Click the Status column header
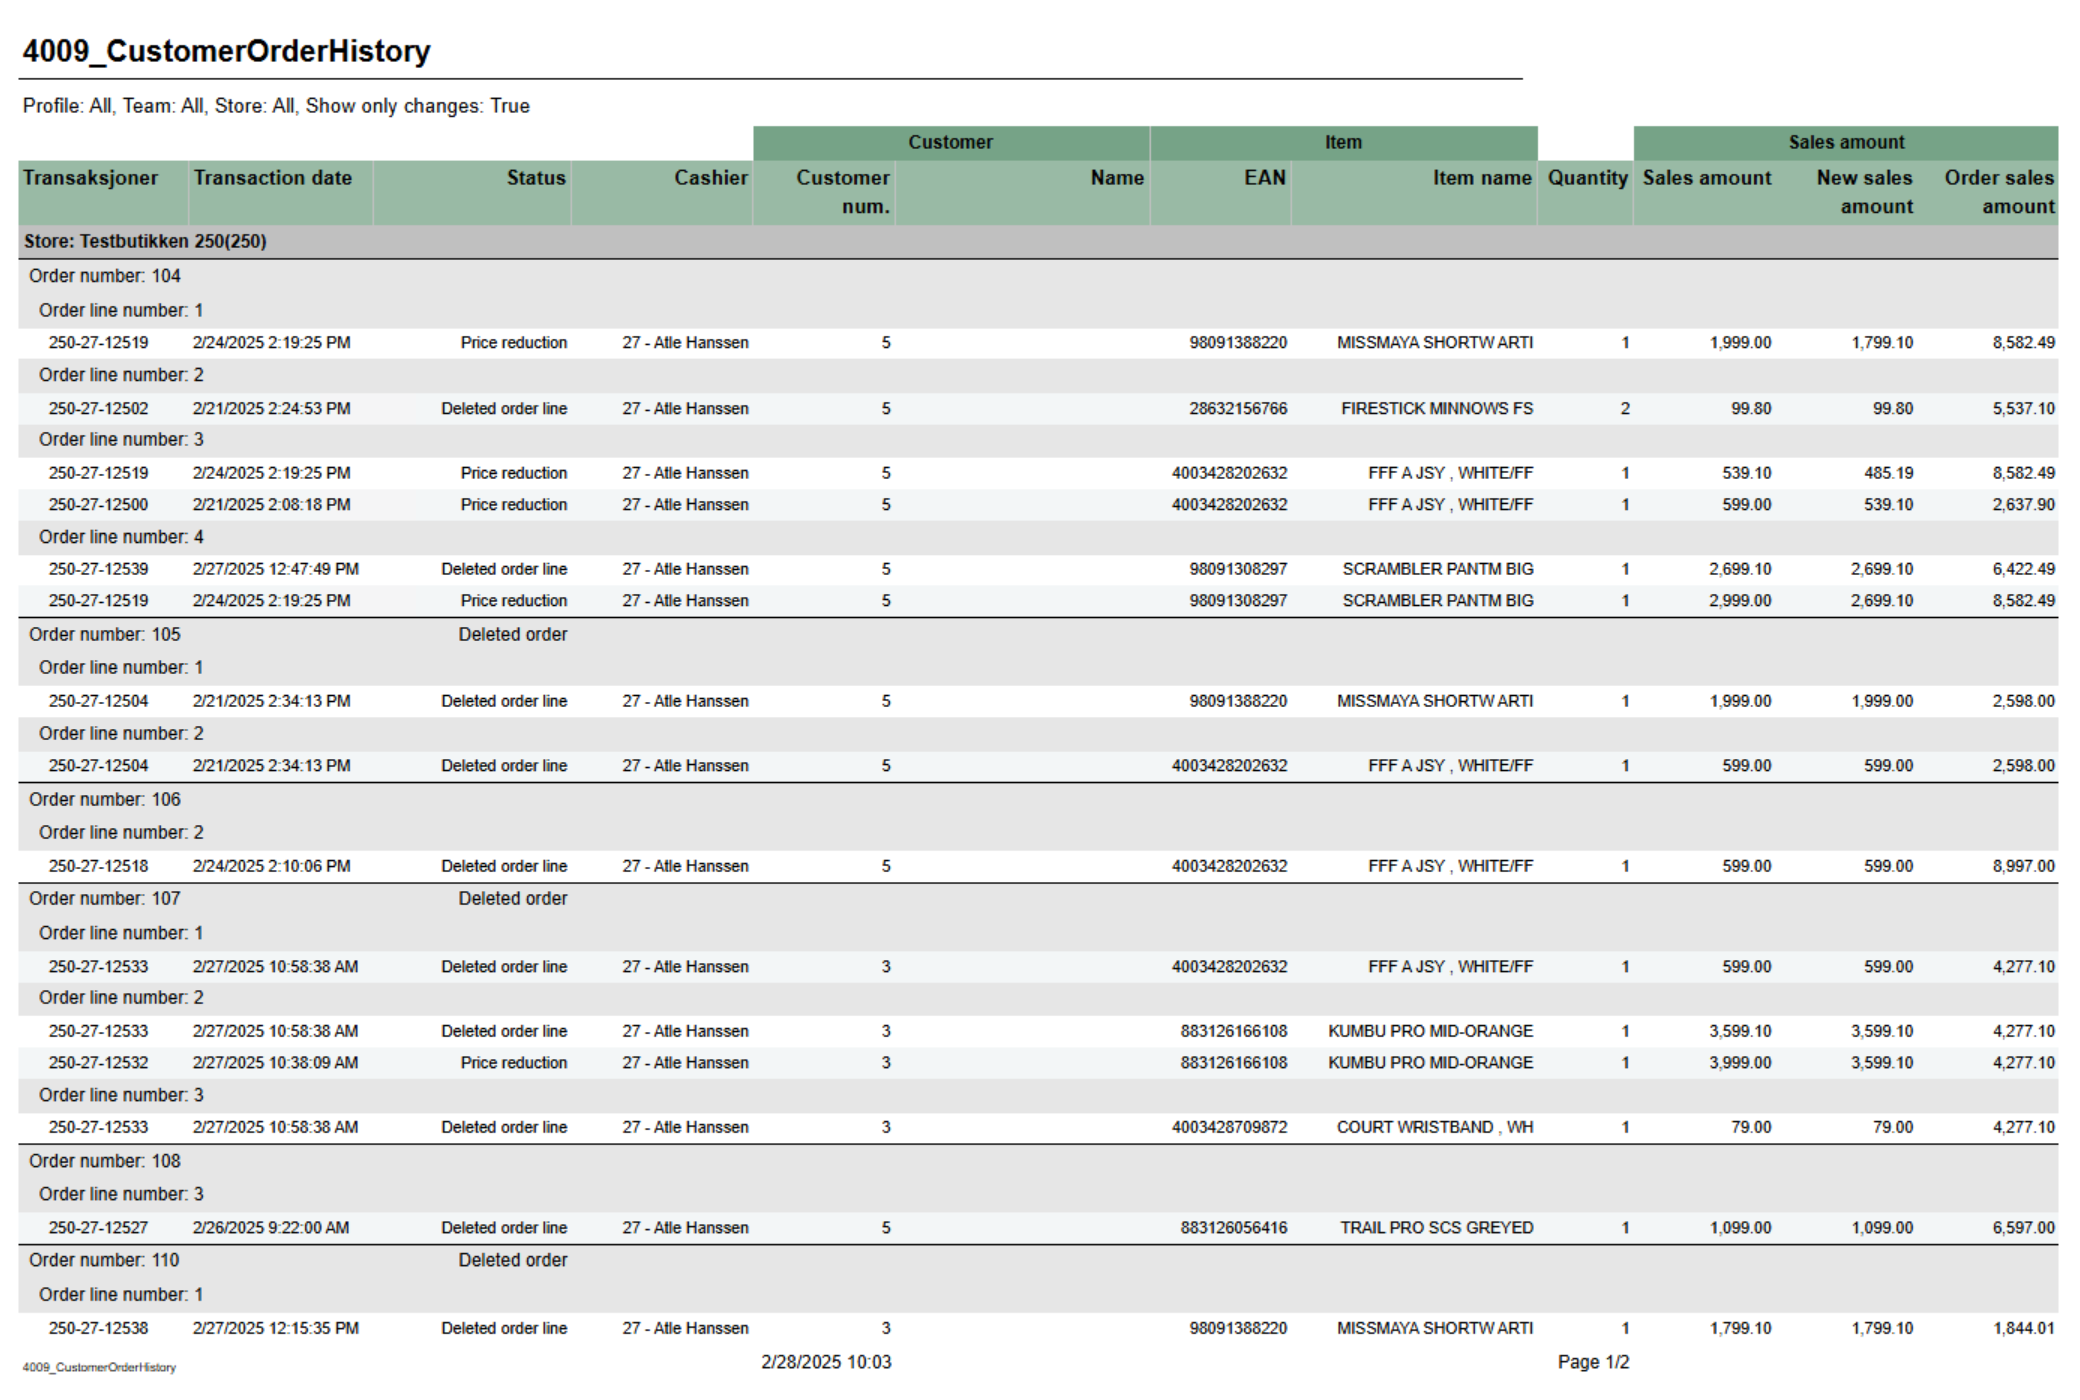Screen dimensions: 2080x1400 coord(535,178)
